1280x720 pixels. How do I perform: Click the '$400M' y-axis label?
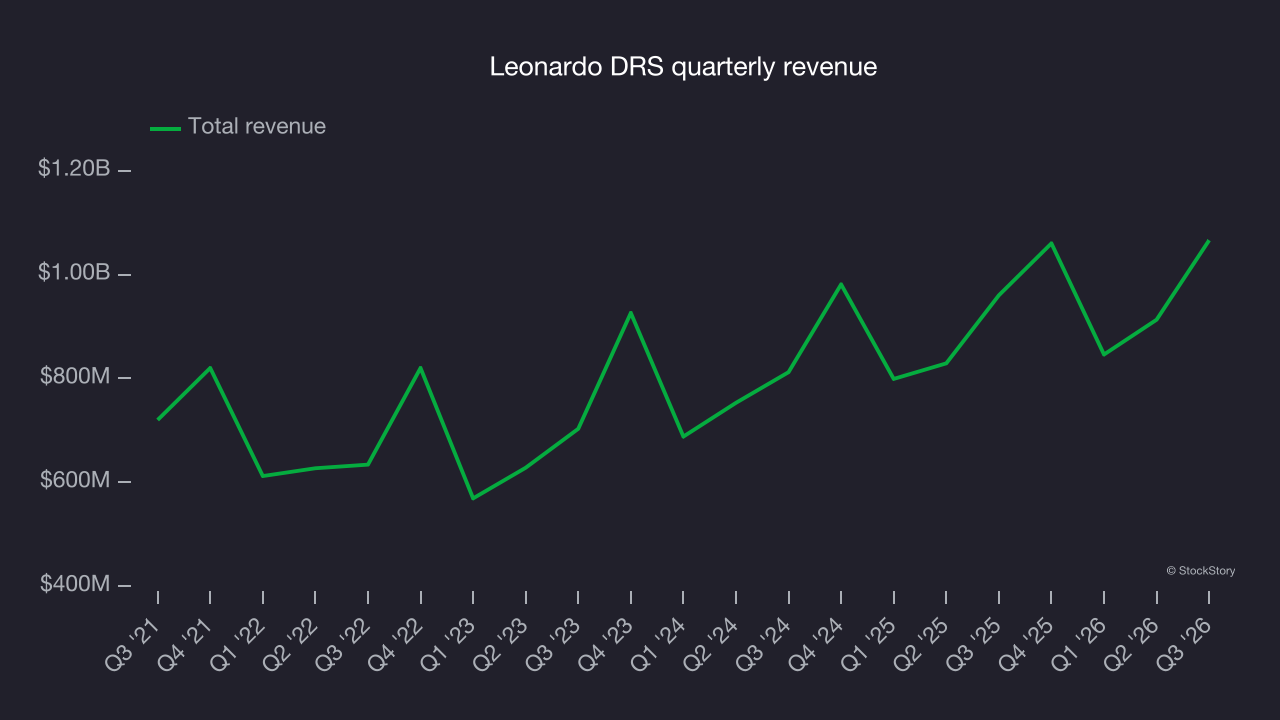point(75,584)
